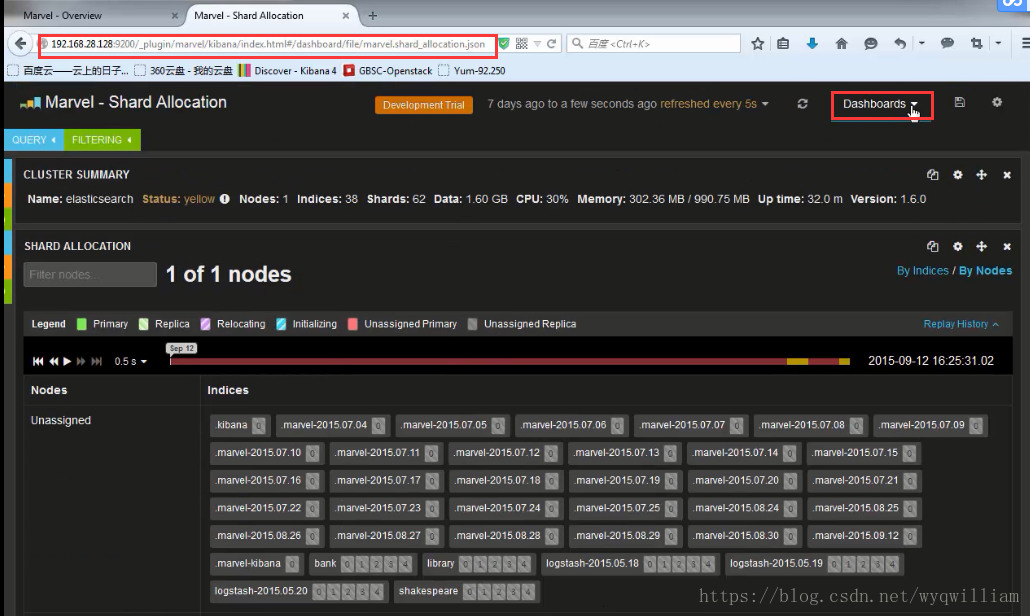Open the Discover - Kibana 4 bookmark
This screenshot has height=616, width=1030.
pos(288,70)
